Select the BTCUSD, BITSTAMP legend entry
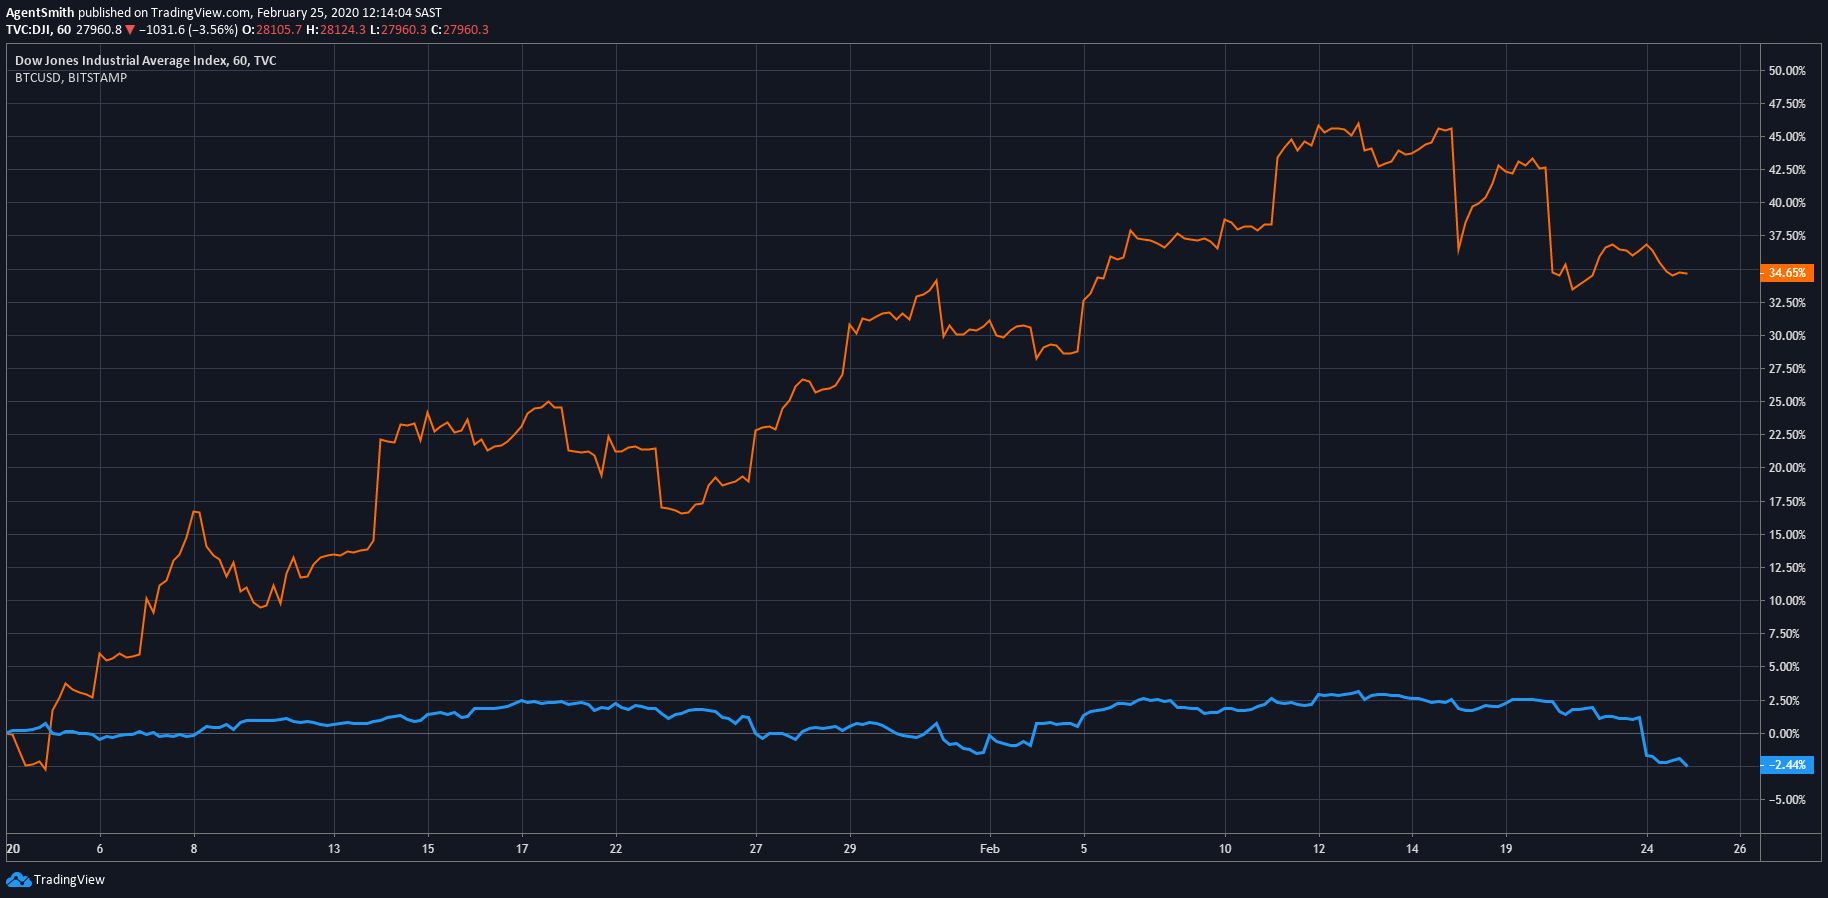Viewport: 1828px width, 898px height. (71, 78)
